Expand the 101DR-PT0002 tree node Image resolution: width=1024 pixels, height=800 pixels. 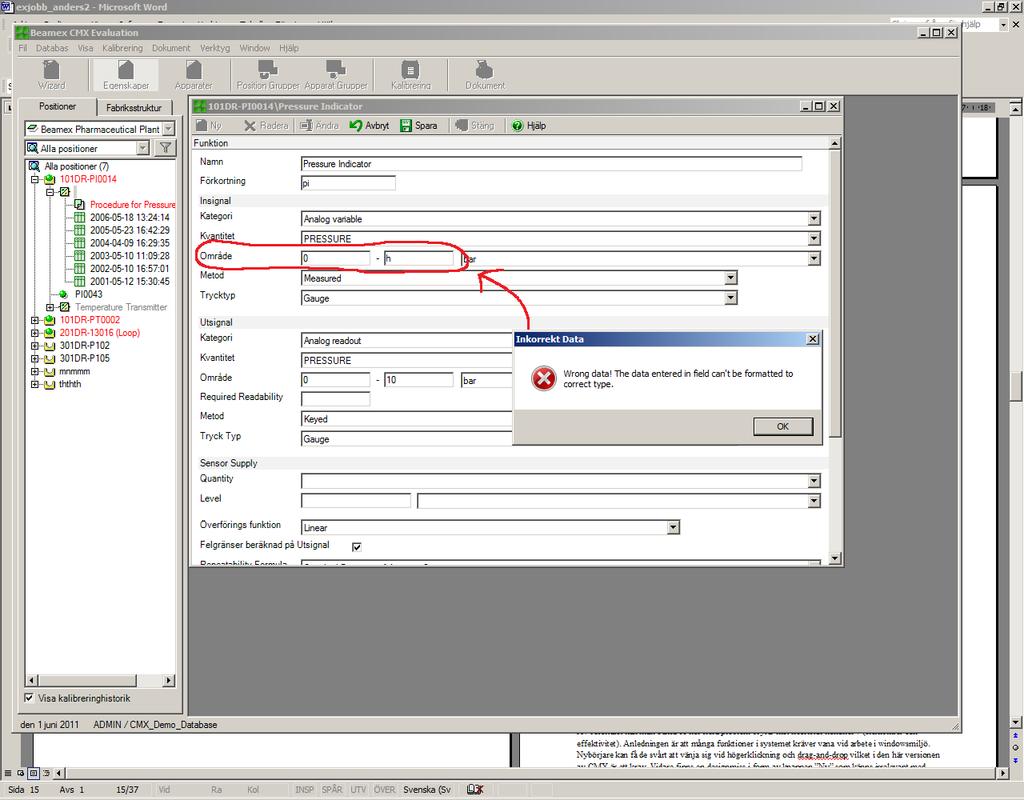click(x=35, y=320)
